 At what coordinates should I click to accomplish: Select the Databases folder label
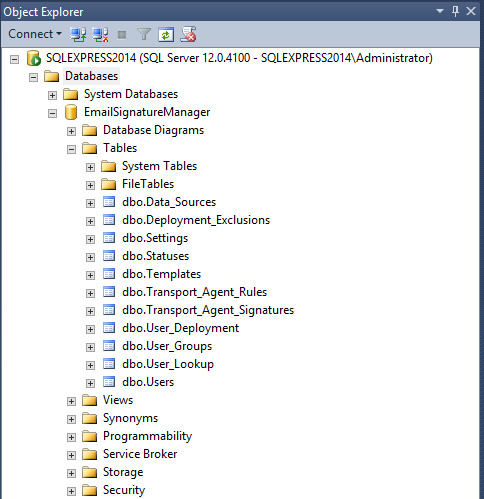92,76
